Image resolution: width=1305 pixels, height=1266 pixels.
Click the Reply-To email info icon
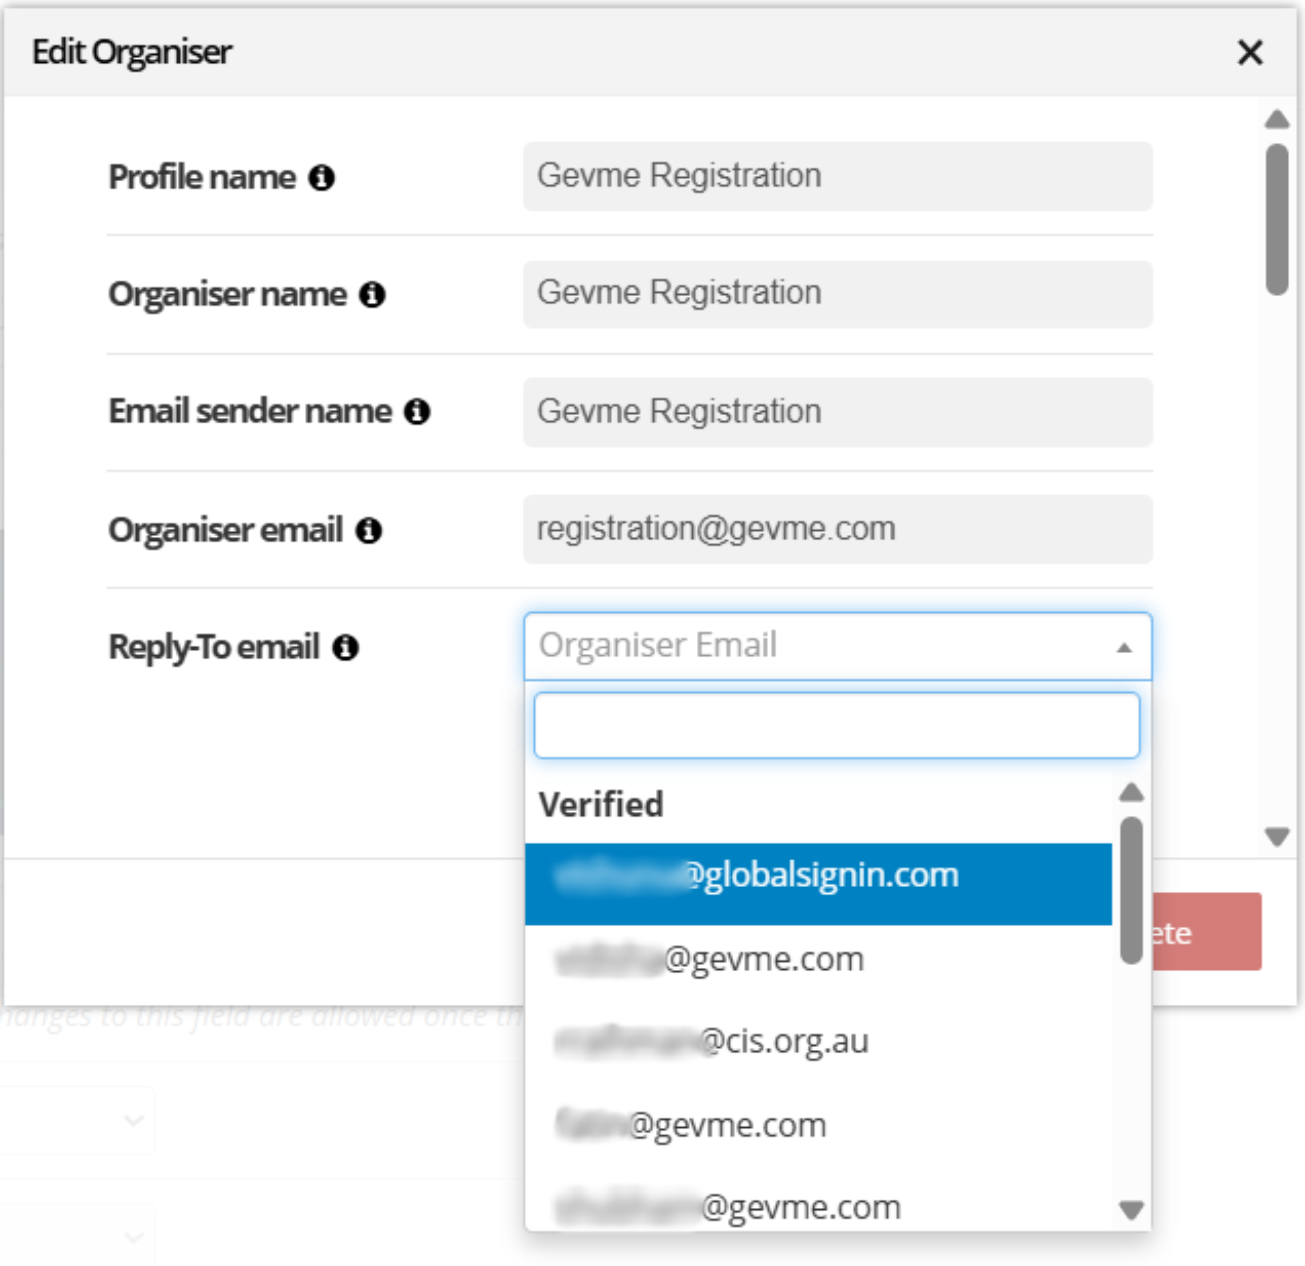346,648
